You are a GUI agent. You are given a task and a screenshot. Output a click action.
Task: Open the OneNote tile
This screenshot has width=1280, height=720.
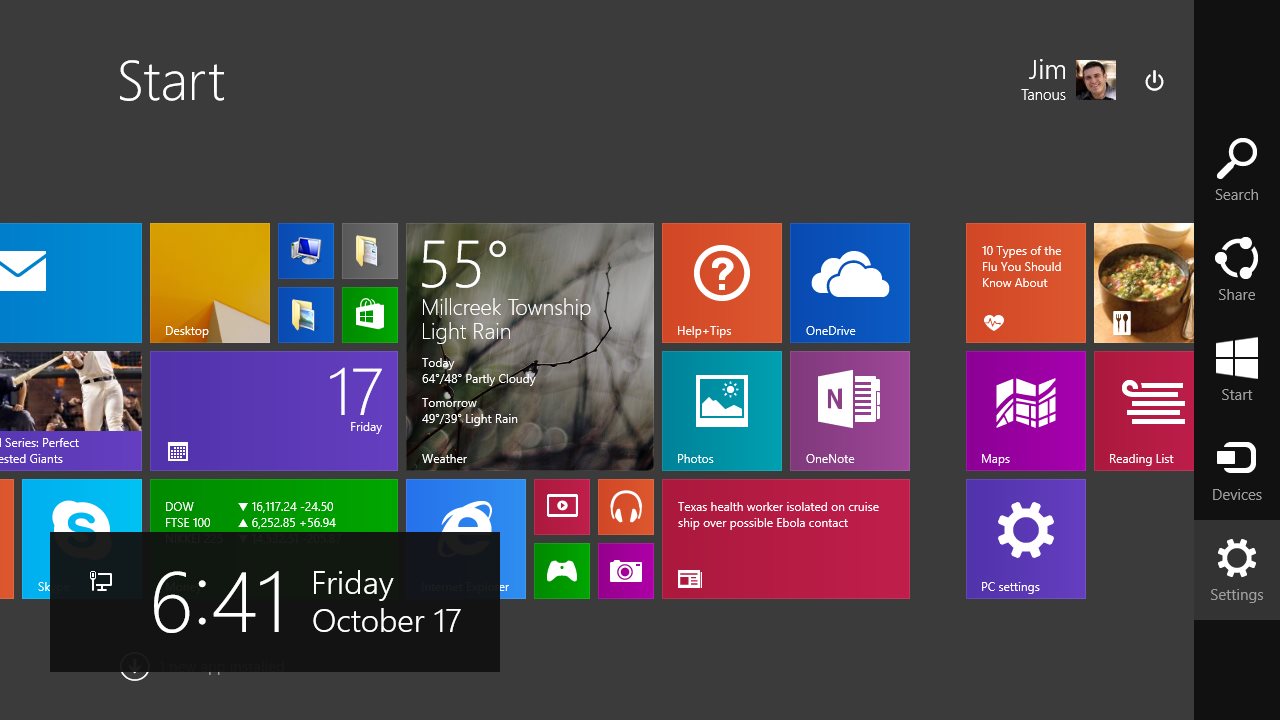point(850,411)
